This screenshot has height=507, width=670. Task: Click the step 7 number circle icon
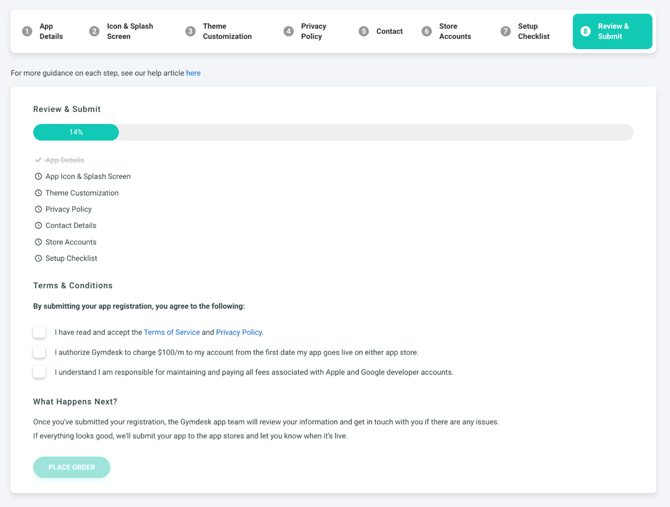click(x=505, y=32)
